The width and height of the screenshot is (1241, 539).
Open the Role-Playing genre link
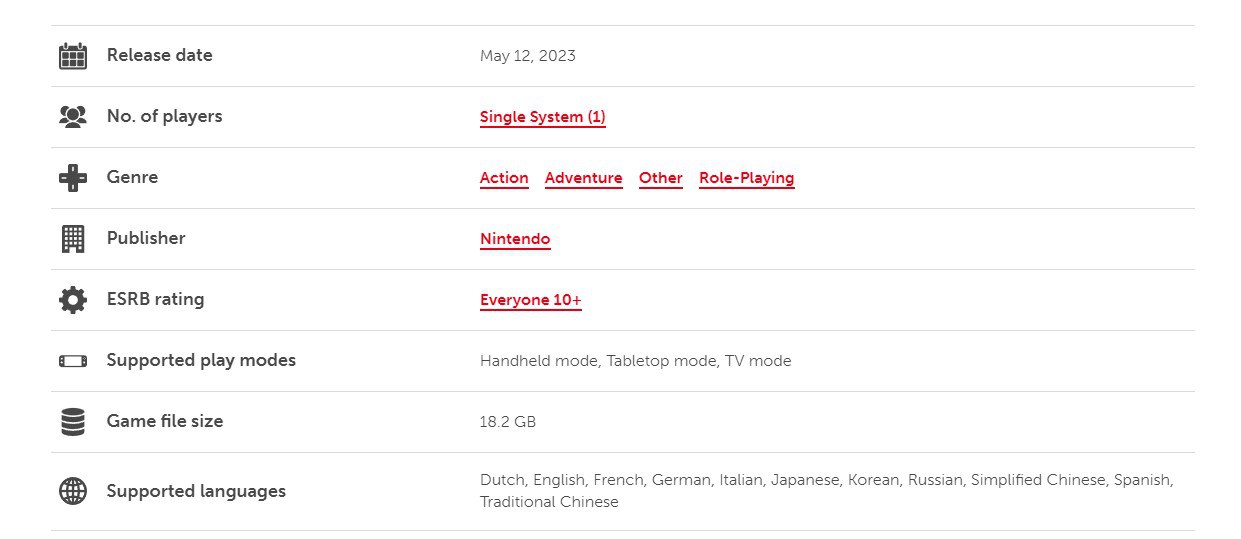[x=746, y=178]
